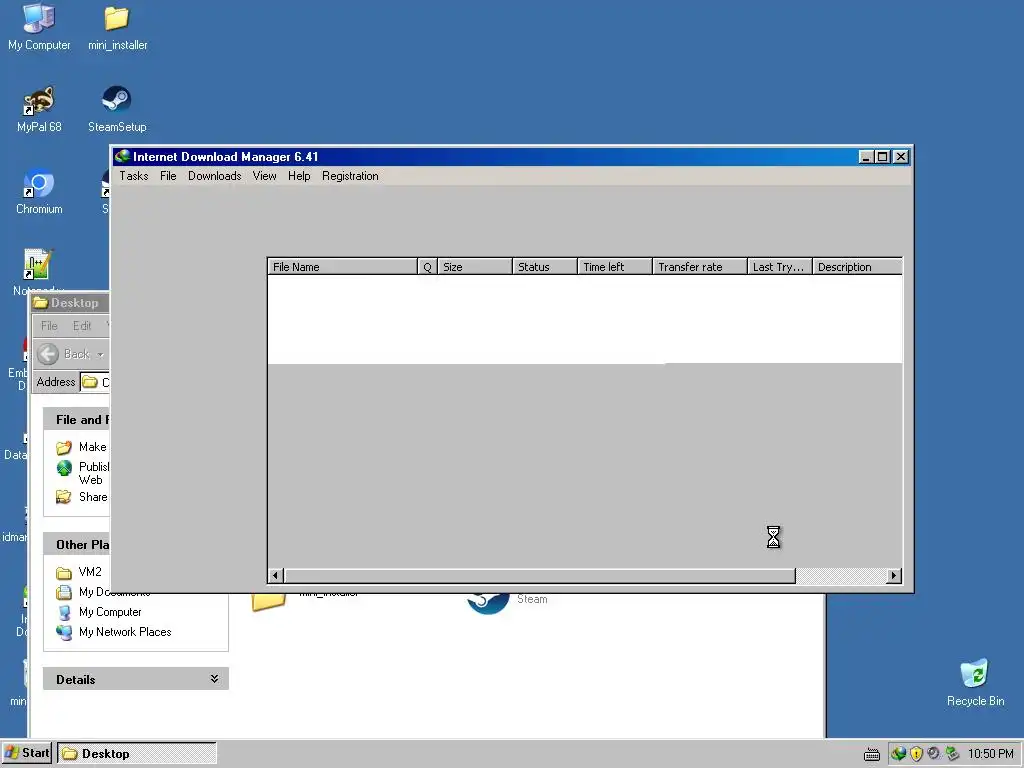
Task: Click the on-screen keyboard icon in taskbar
Action: pyautogui.click(x=872, y=755)
